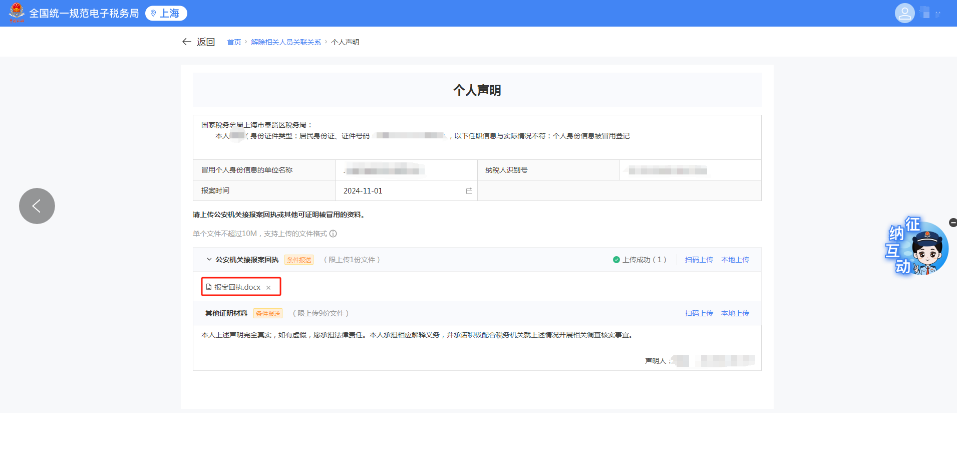Expand the user account dropdown arrow
Image resolution: width=957 pixels, height=454 pixels.
pyautogui.click(x=938, y=14)
